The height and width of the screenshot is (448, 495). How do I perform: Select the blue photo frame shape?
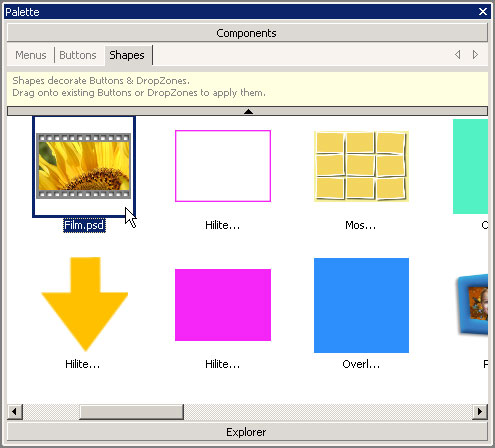[472, 304]
